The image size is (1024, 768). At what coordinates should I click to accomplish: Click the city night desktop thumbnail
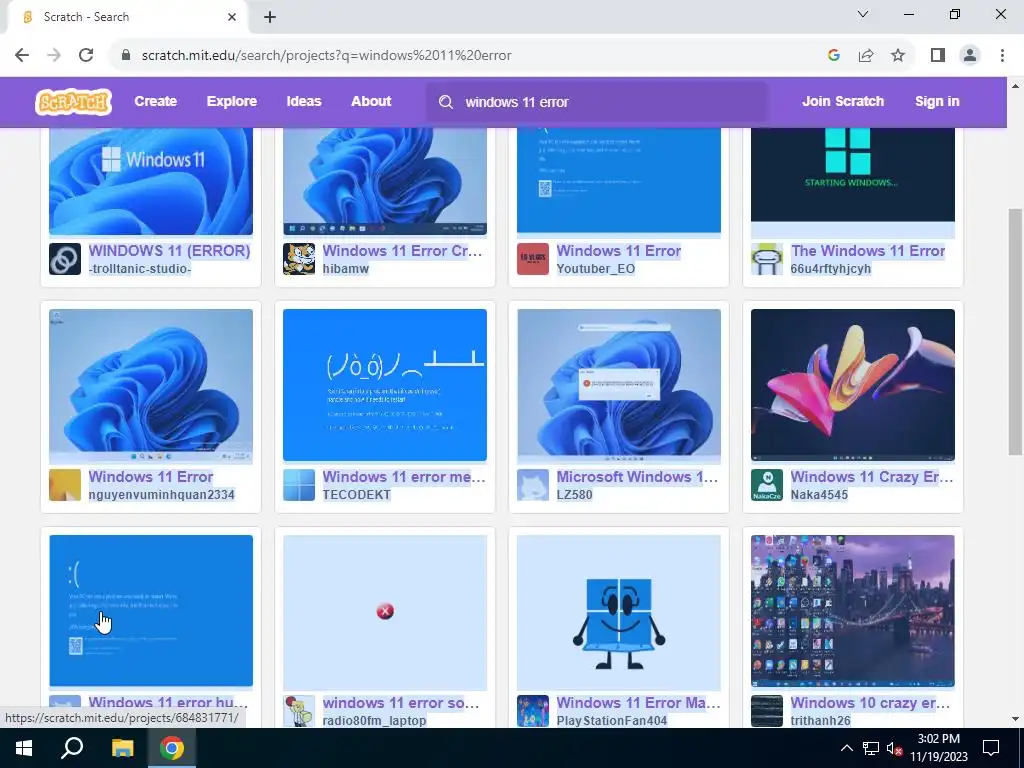853,611
